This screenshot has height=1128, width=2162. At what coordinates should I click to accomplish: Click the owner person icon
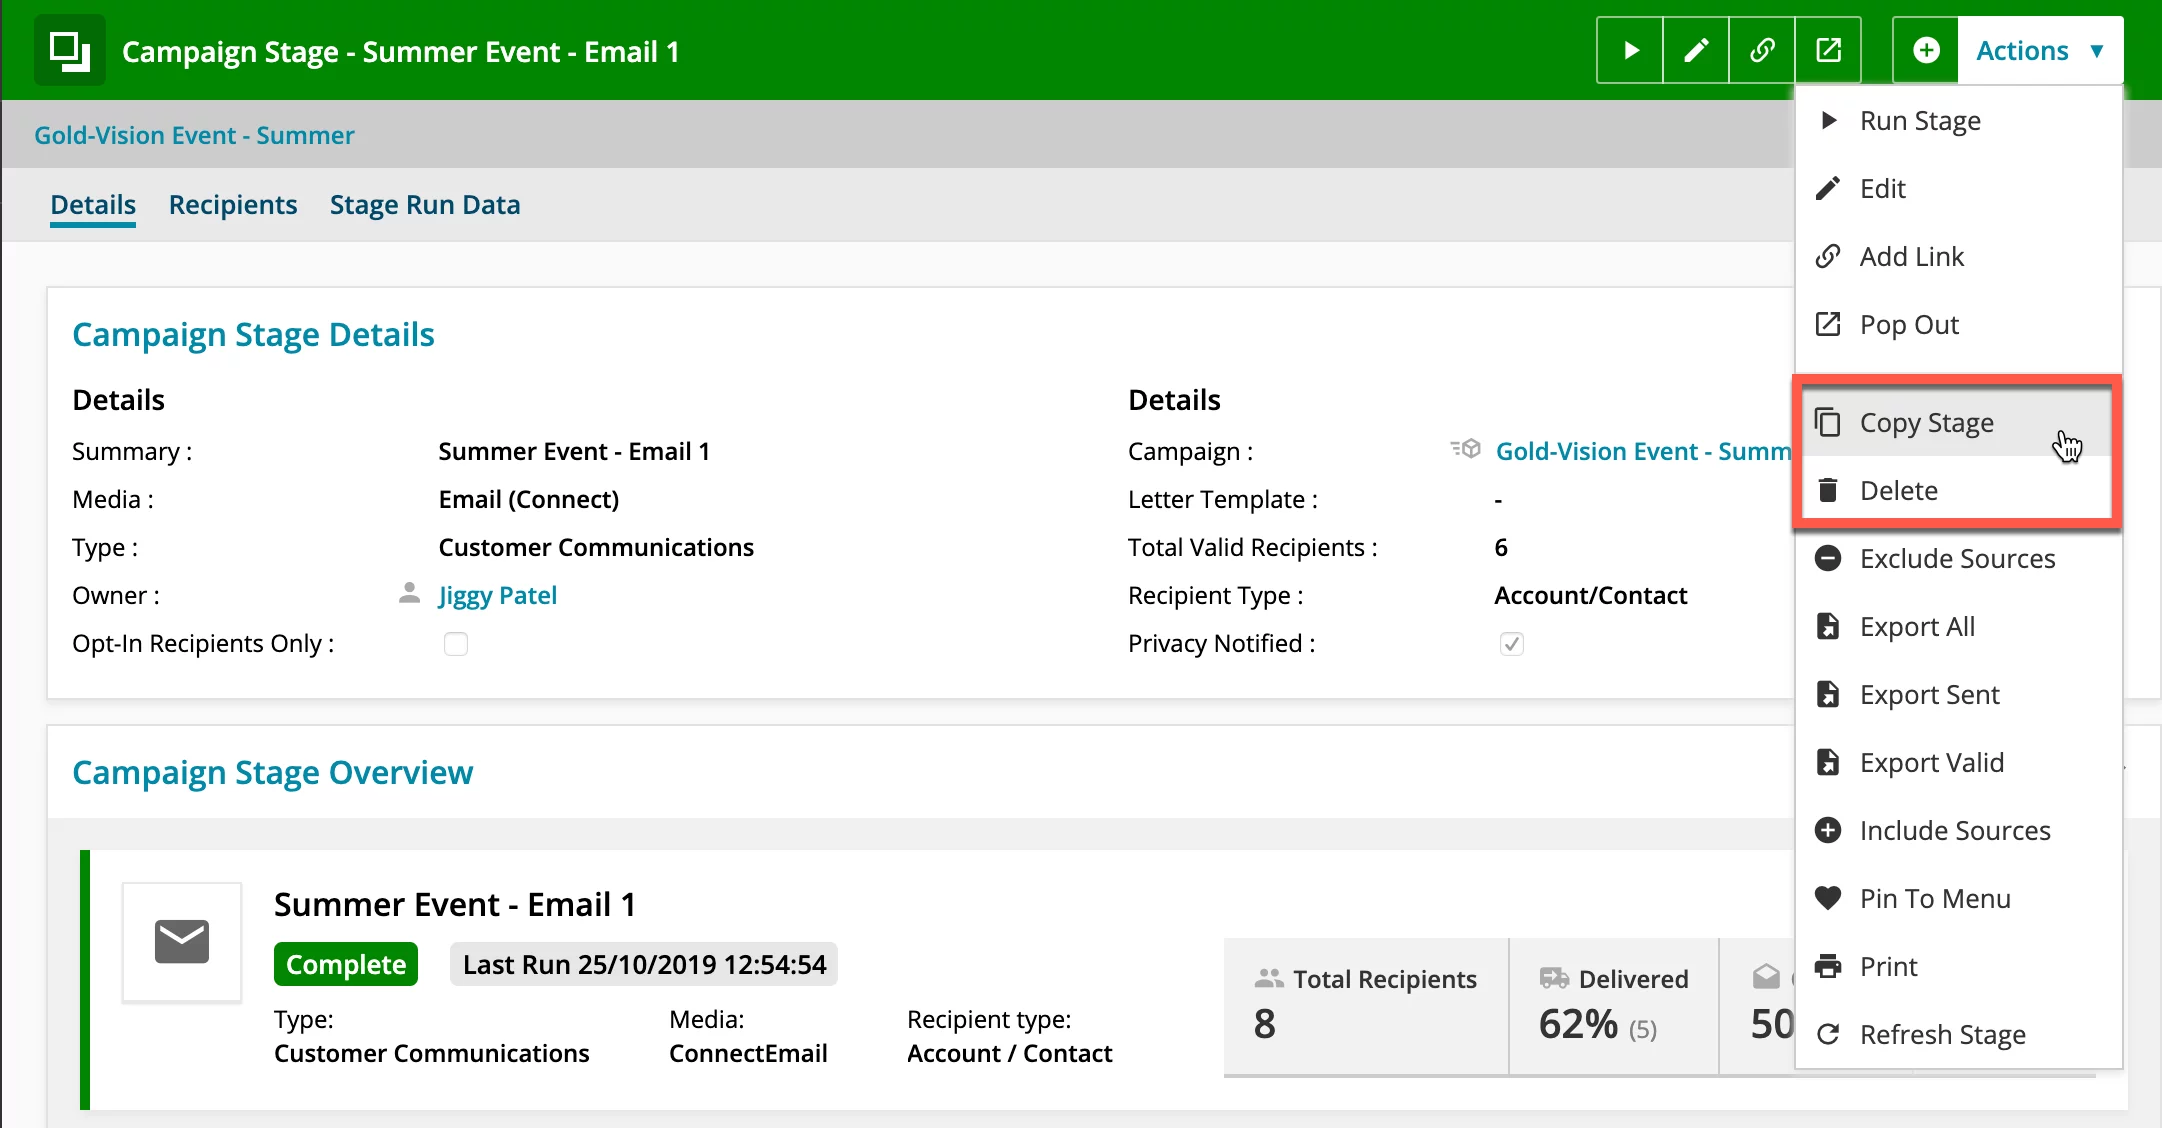409,594
